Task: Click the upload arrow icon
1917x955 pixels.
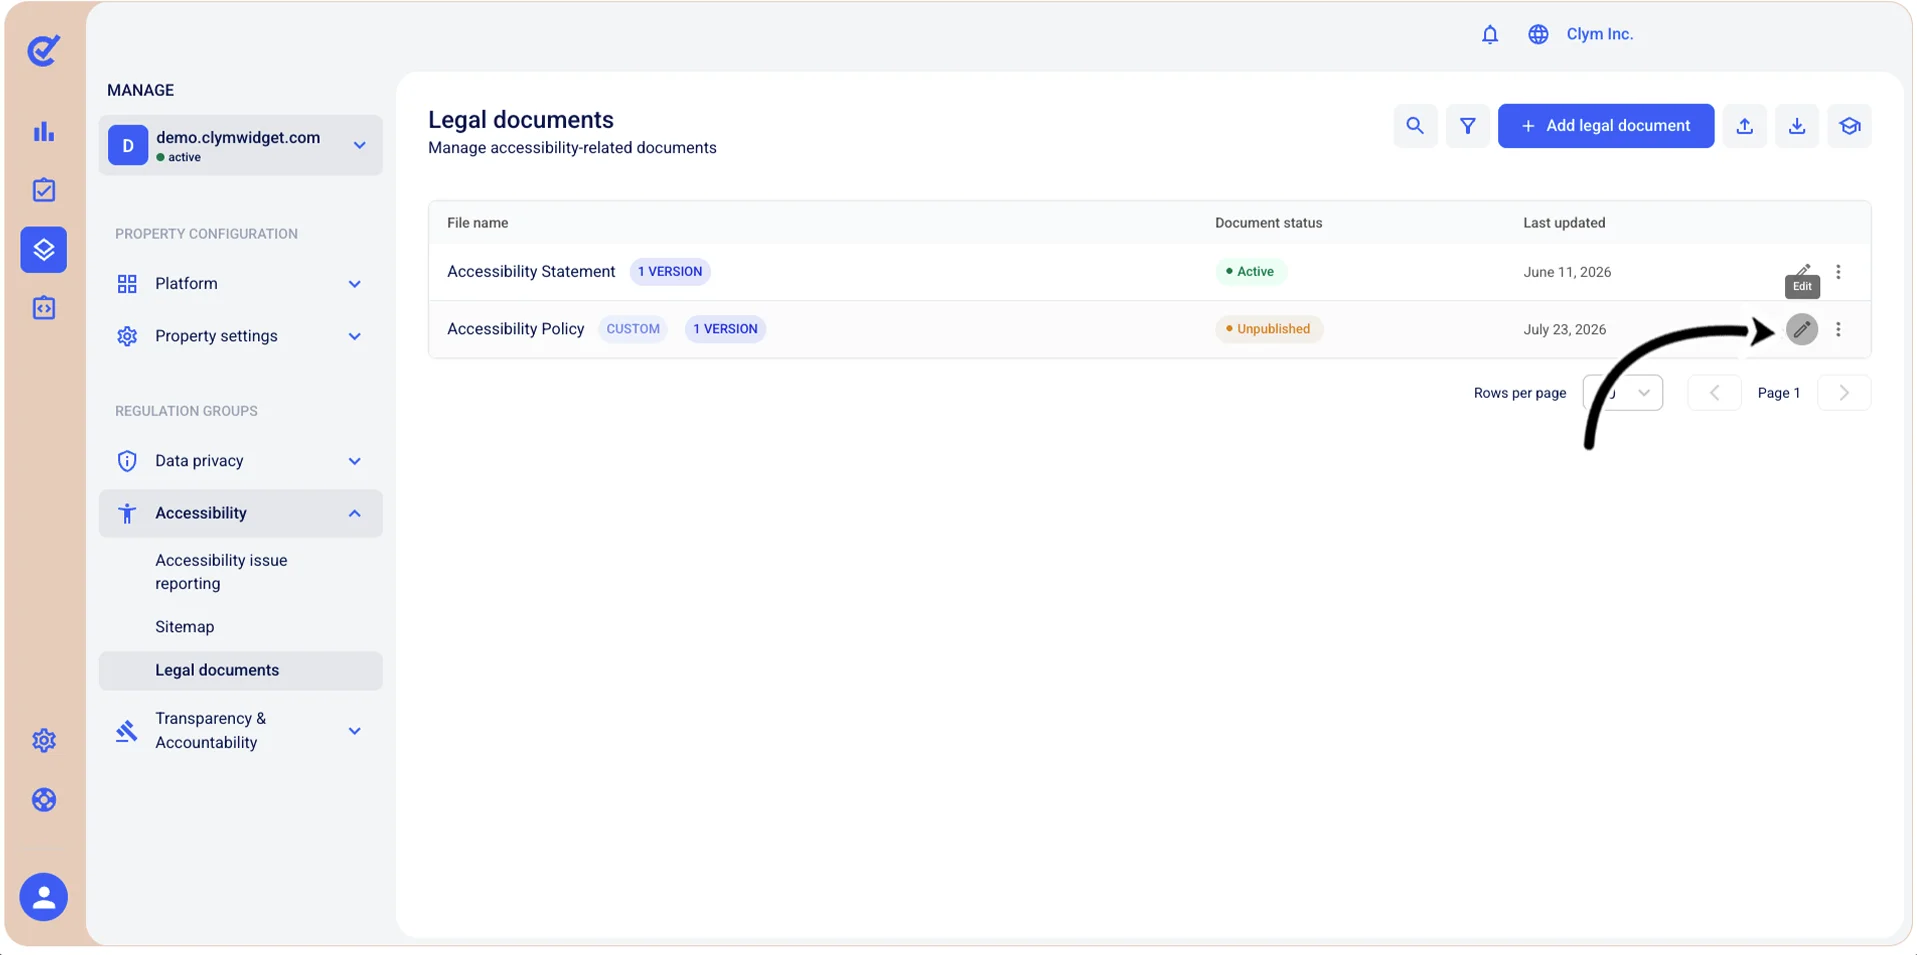Action: pyautogui.click(x=1745, y=126)
